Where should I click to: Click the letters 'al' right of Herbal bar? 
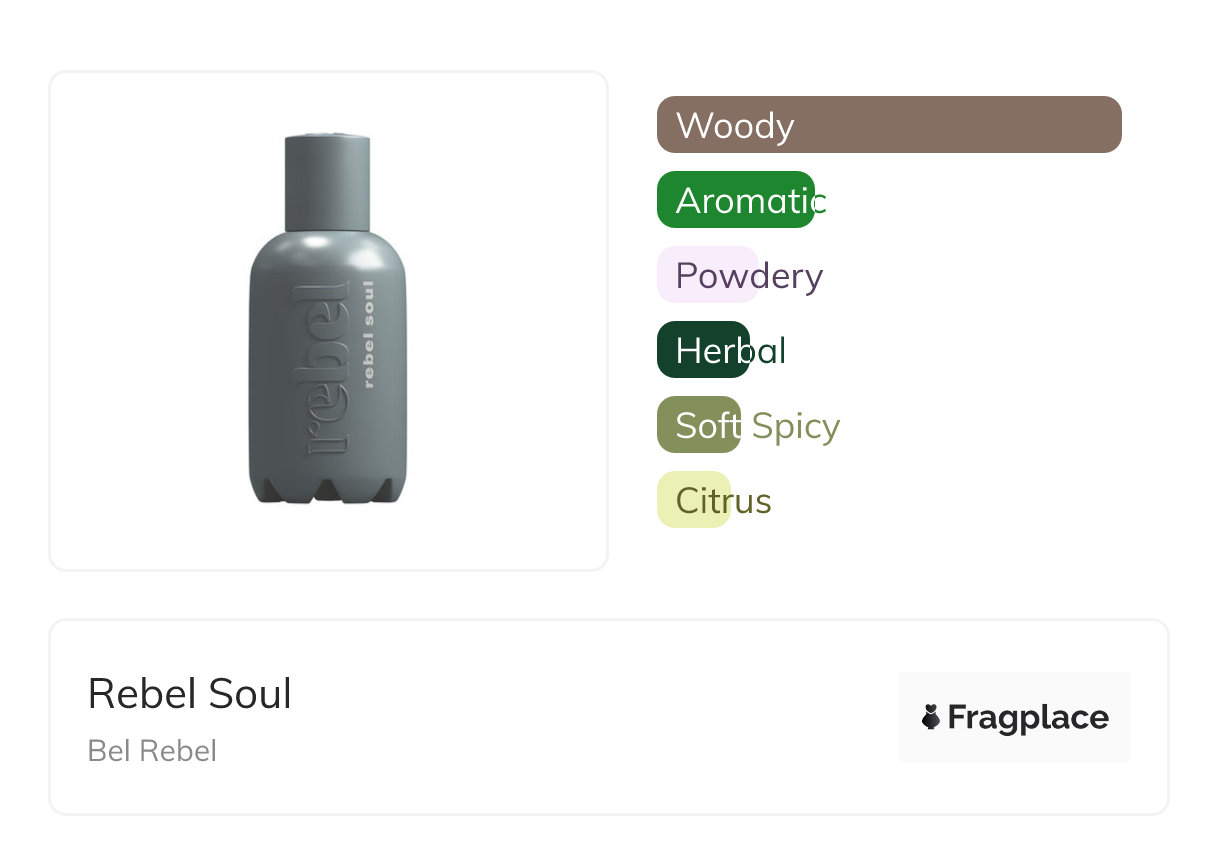(769, 351)
